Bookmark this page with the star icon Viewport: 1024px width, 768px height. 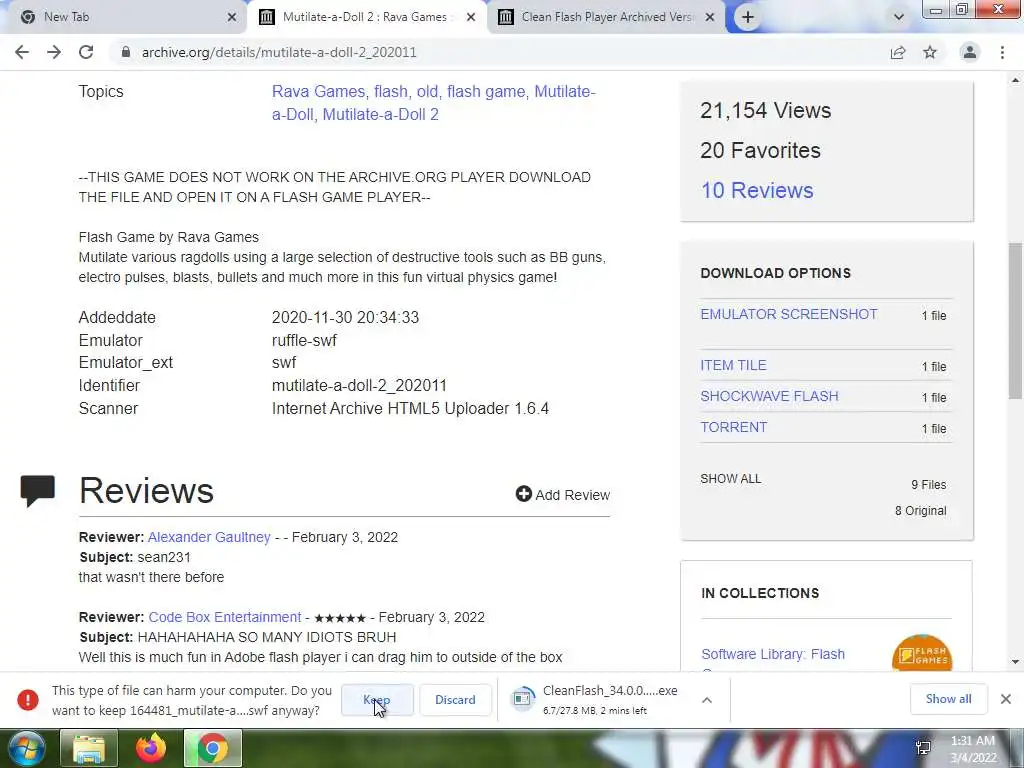(x=930, y=52)
